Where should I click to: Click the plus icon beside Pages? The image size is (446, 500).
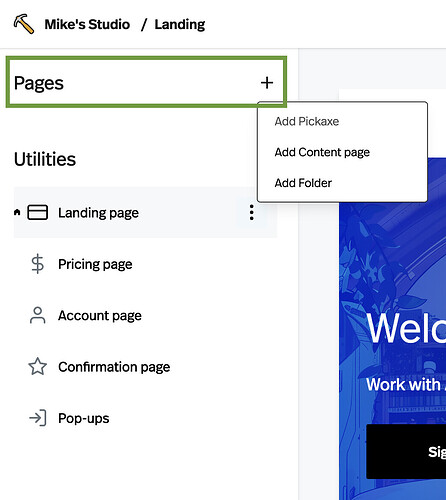coord(267,83)
